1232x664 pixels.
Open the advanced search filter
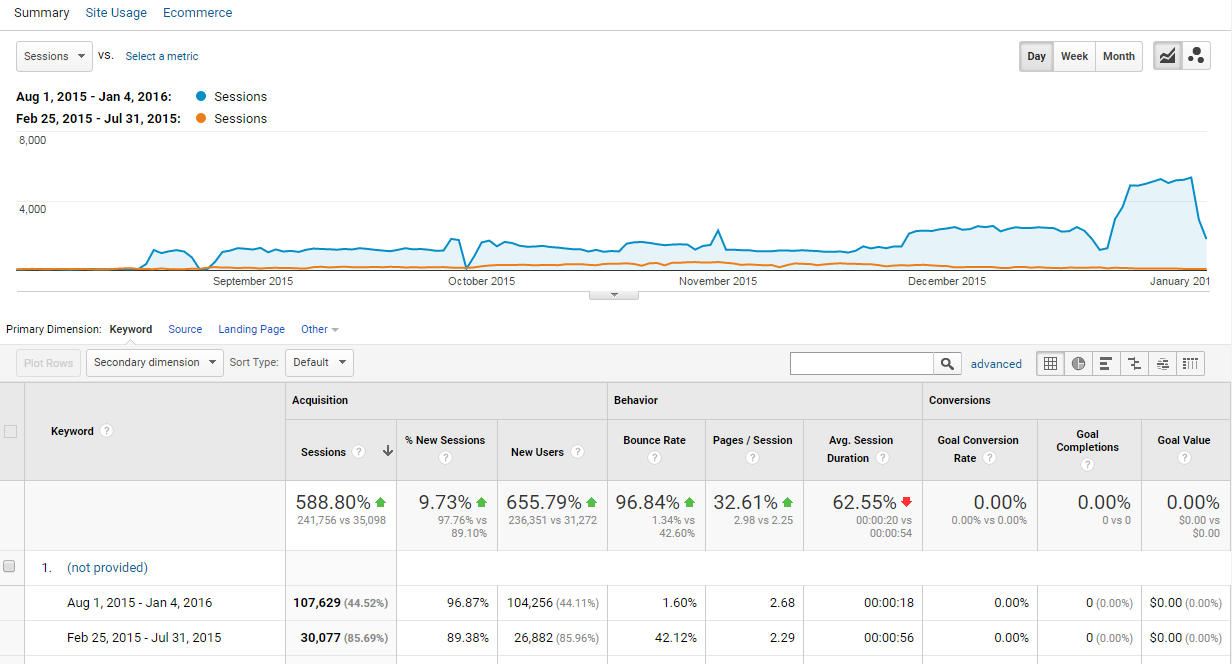(996, 363)
